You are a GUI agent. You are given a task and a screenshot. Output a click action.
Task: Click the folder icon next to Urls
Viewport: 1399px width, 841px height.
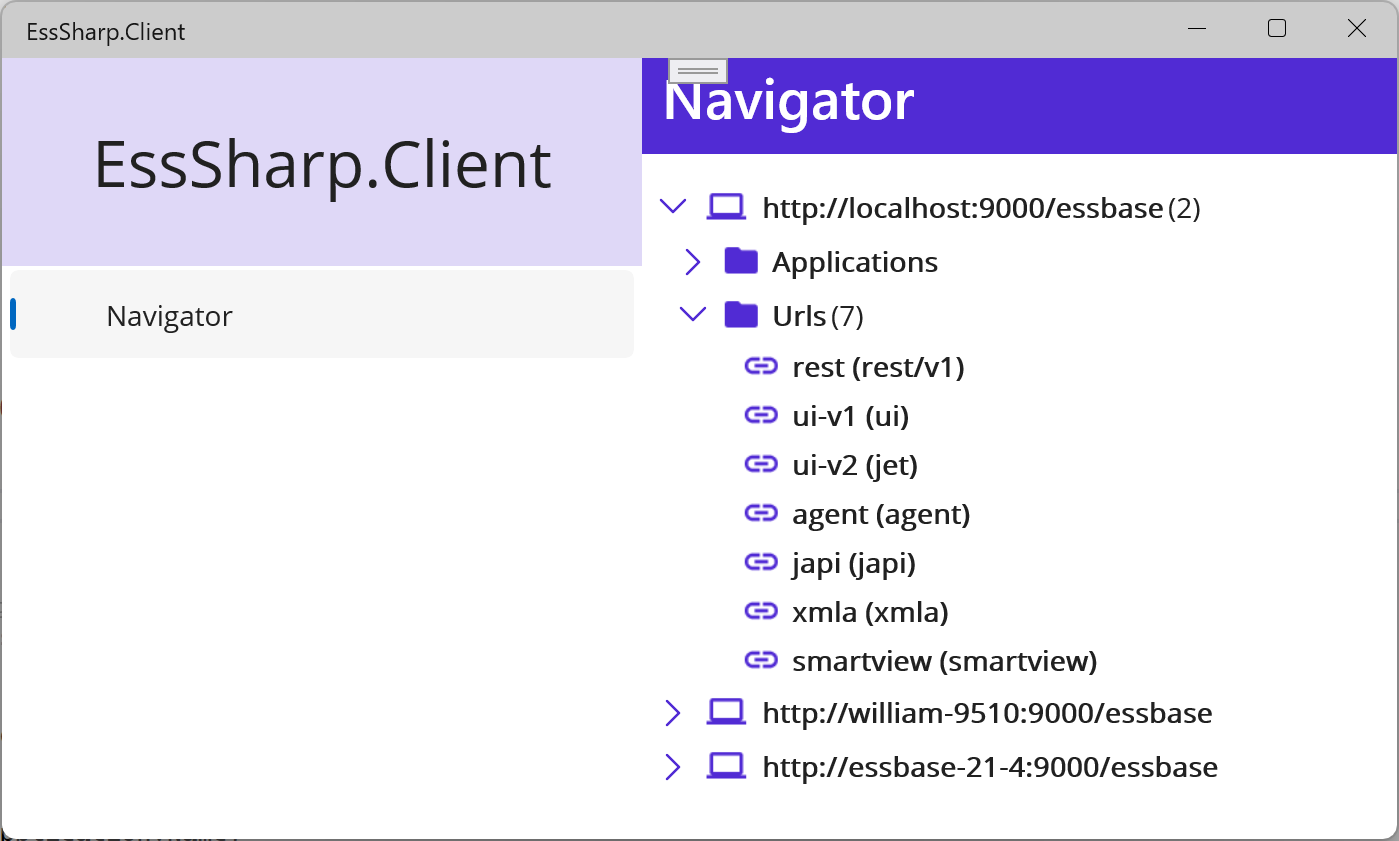tap(741, 314)
